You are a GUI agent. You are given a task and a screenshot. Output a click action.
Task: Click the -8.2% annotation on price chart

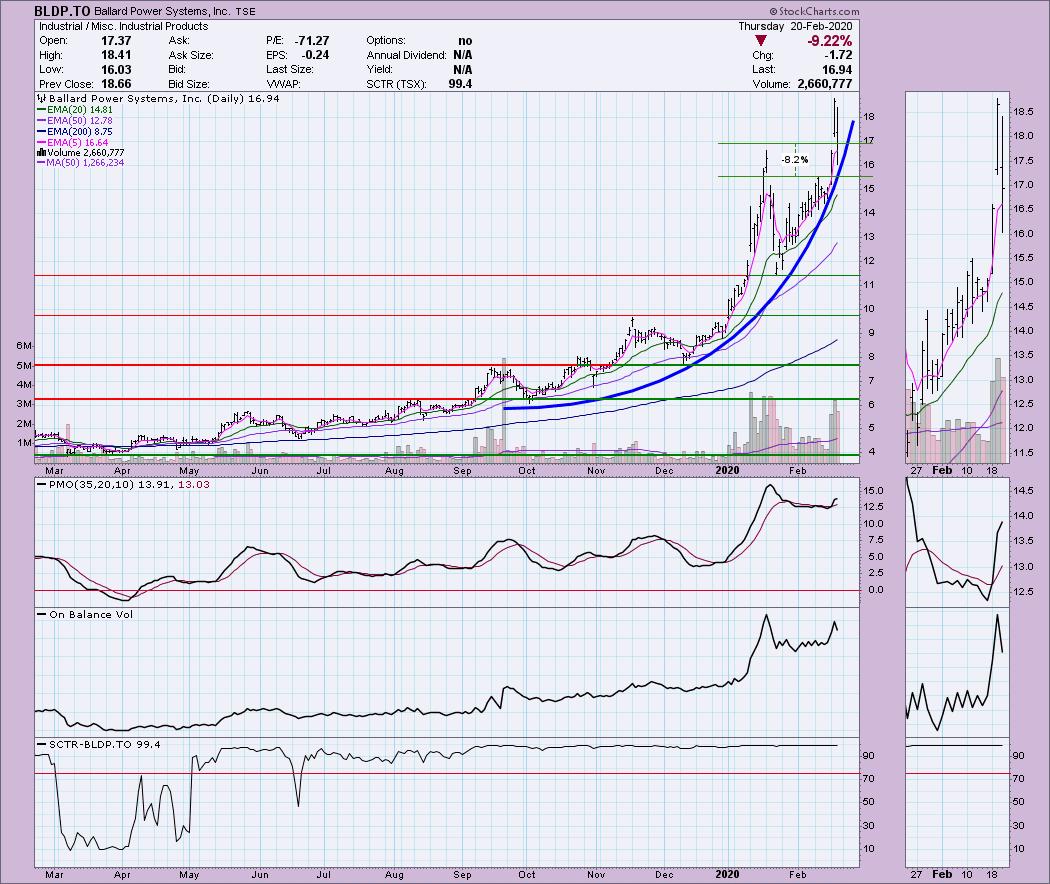(x=795, y=159)
